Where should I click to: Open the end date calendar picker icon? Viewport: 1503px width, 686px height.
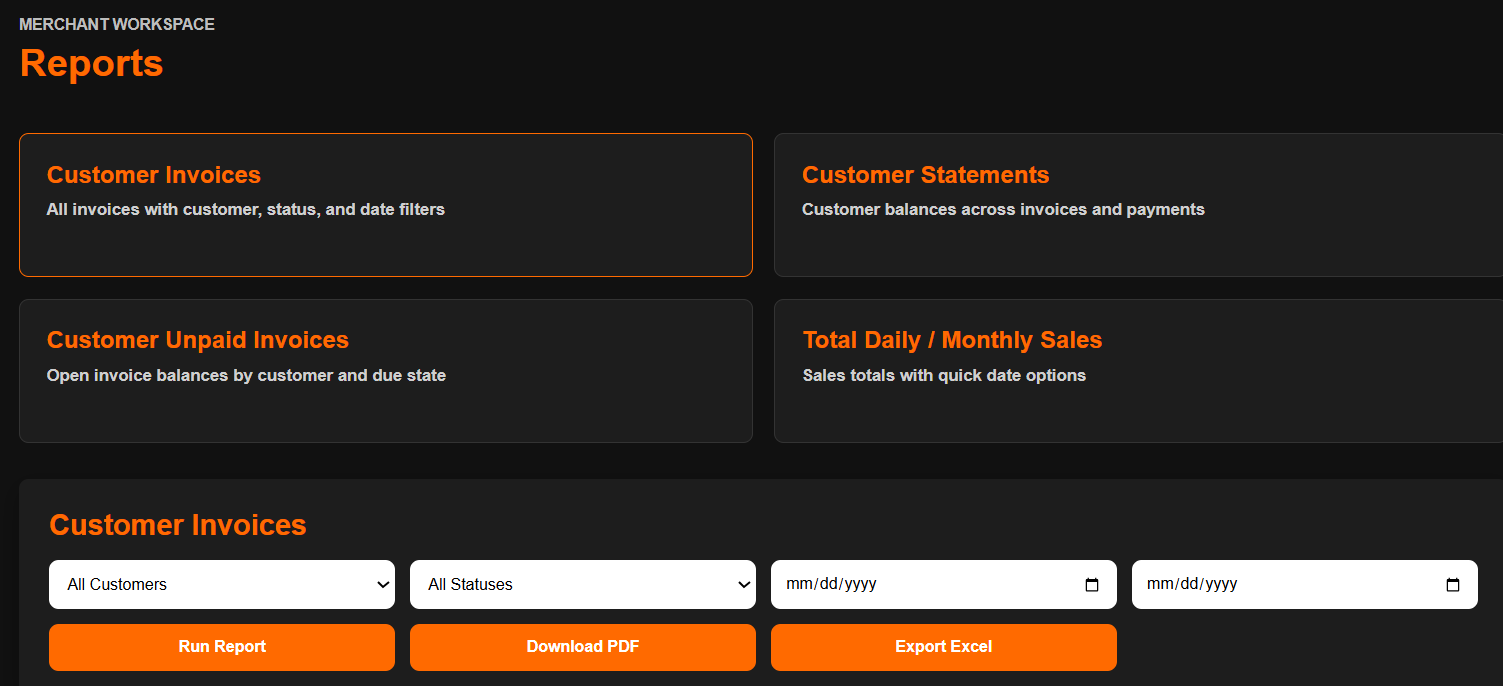click(x=1453, y=584)
